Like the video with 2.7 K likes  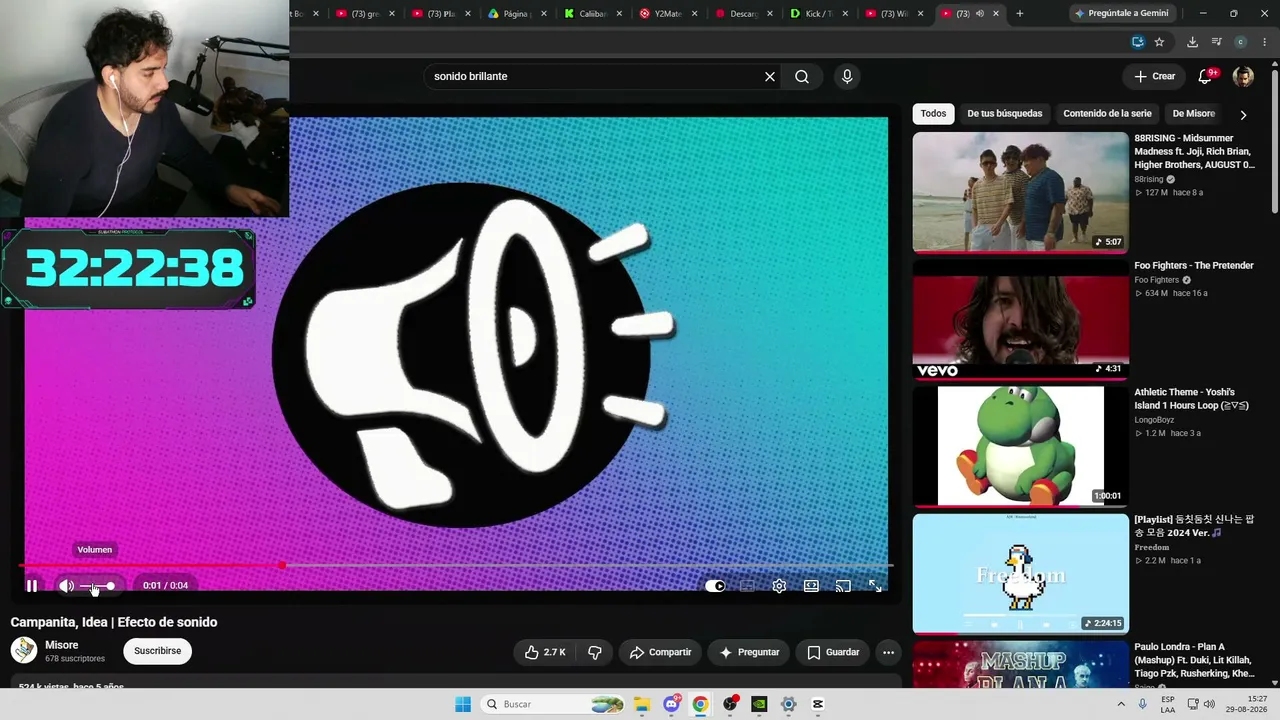coord(545,652)
